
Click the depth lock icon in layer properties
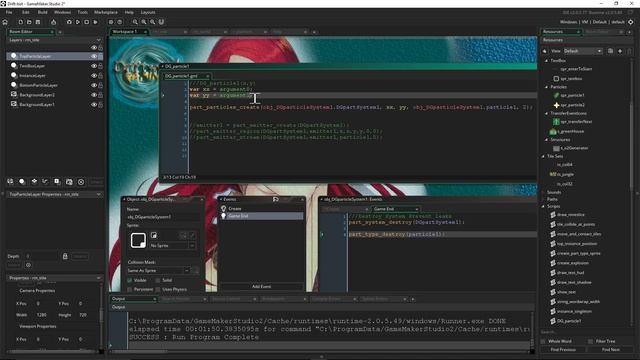click(x=65, y=256)
